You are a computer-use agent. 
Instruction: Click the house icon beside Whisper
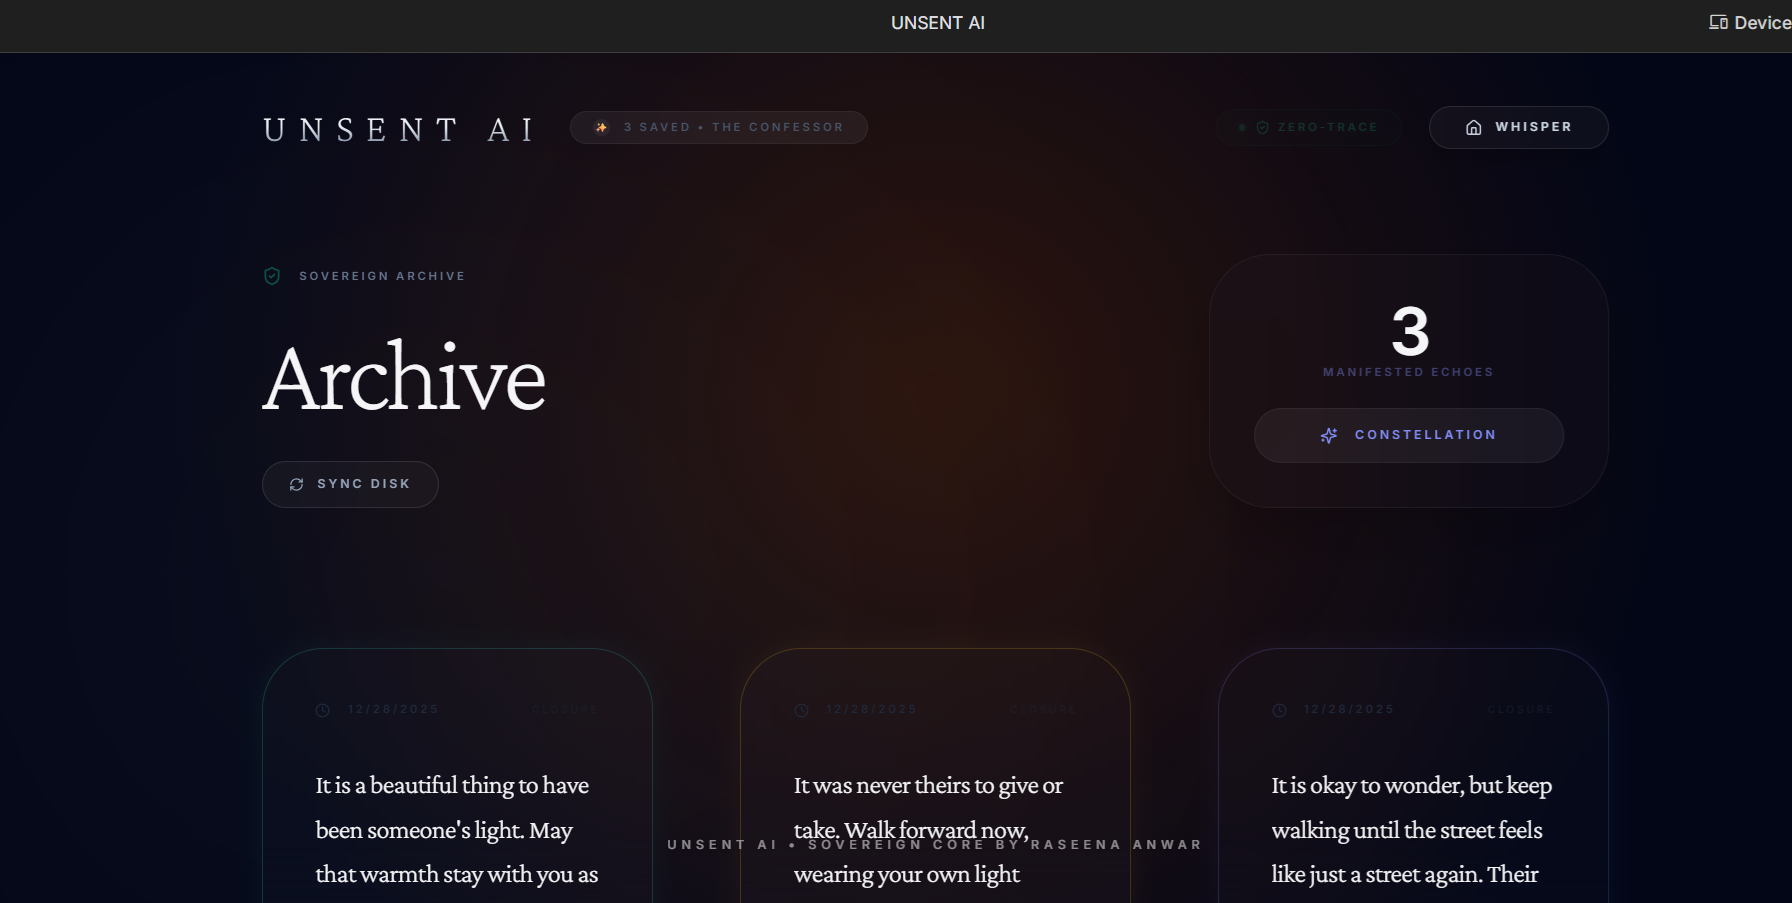[x=1473, y=127]
